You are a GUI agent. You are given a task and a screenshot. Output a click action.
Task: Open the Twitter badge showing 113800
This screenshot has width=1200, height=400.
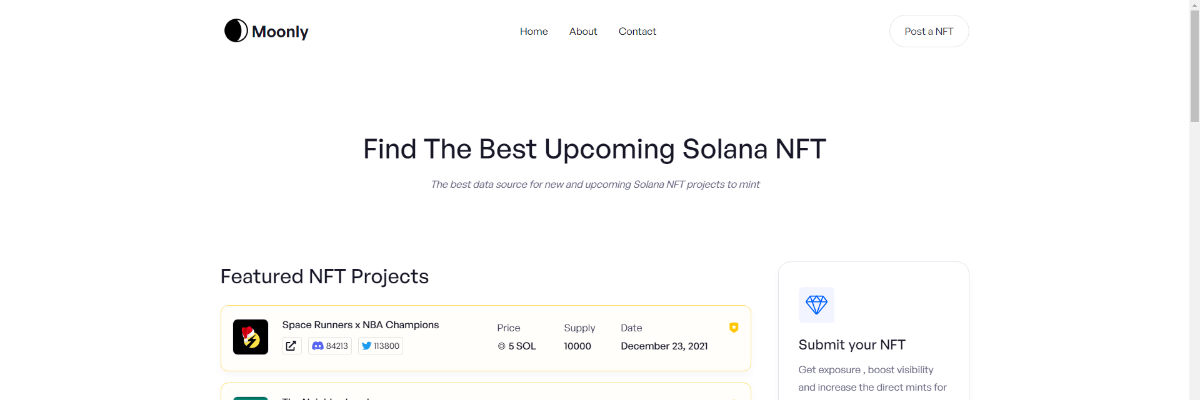coord(380,346)
